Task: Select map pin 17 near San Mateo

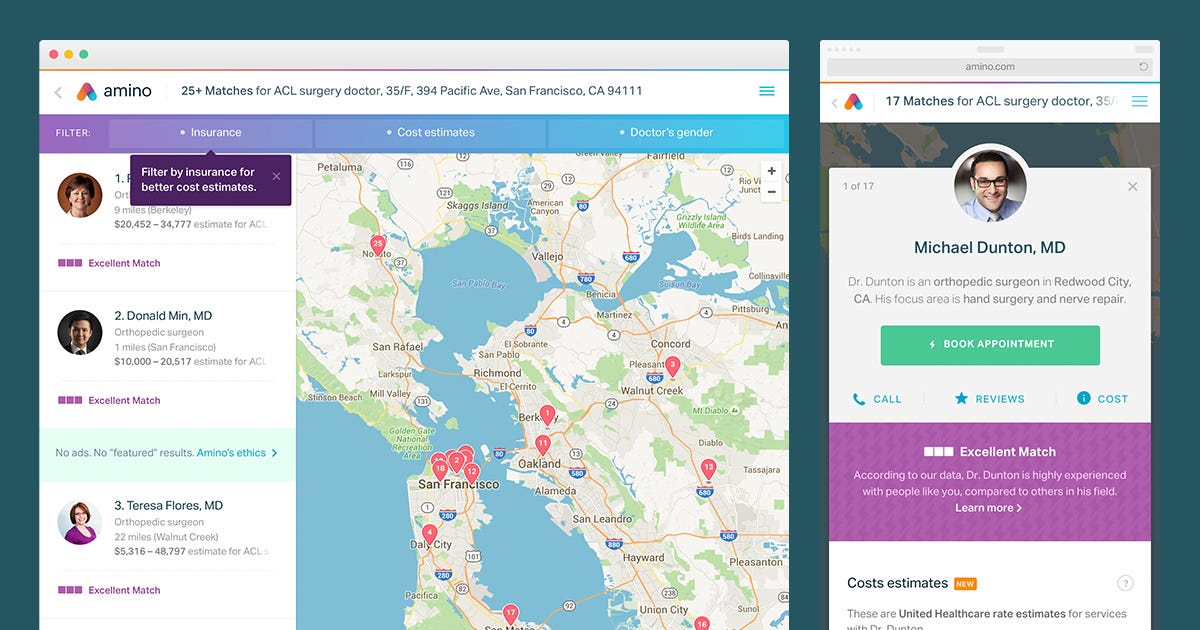Action: pos(510,614)
